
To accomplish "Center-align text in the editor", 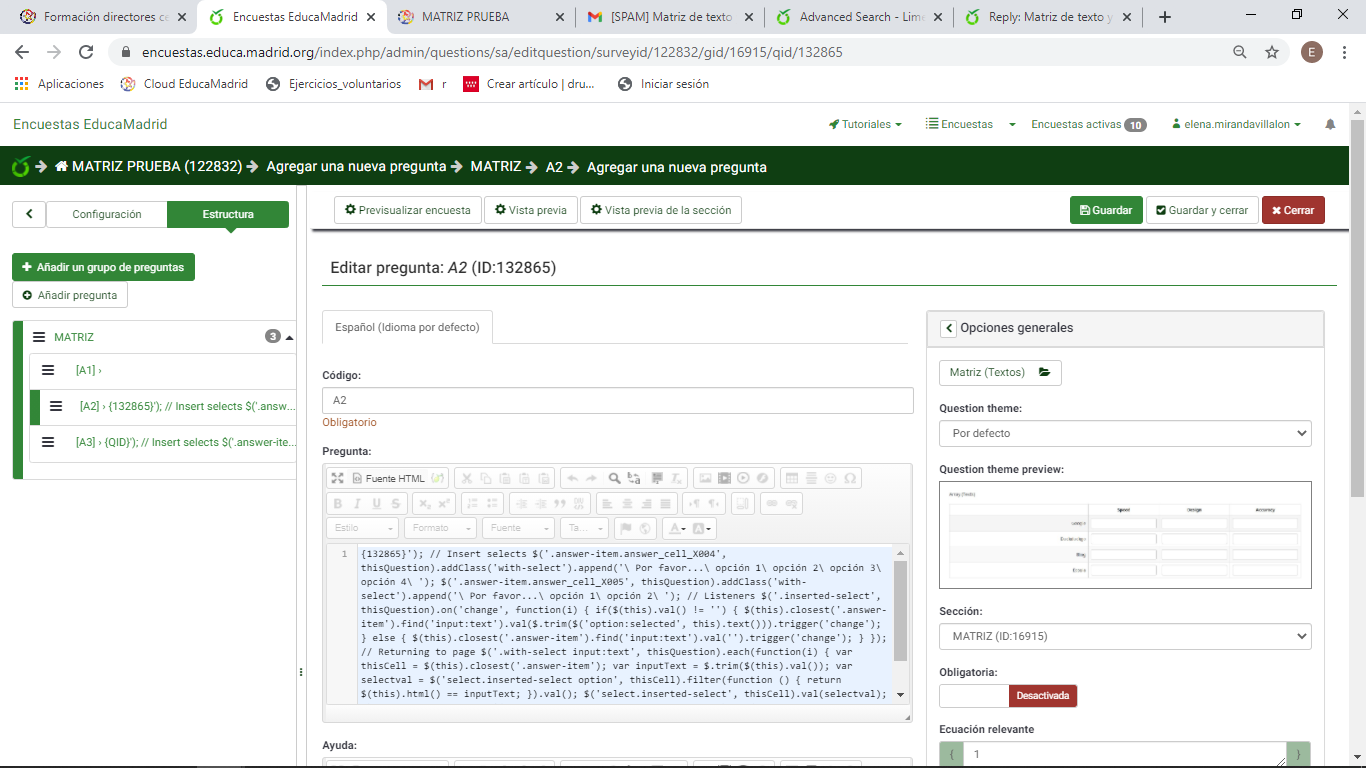I will [626, 503].
